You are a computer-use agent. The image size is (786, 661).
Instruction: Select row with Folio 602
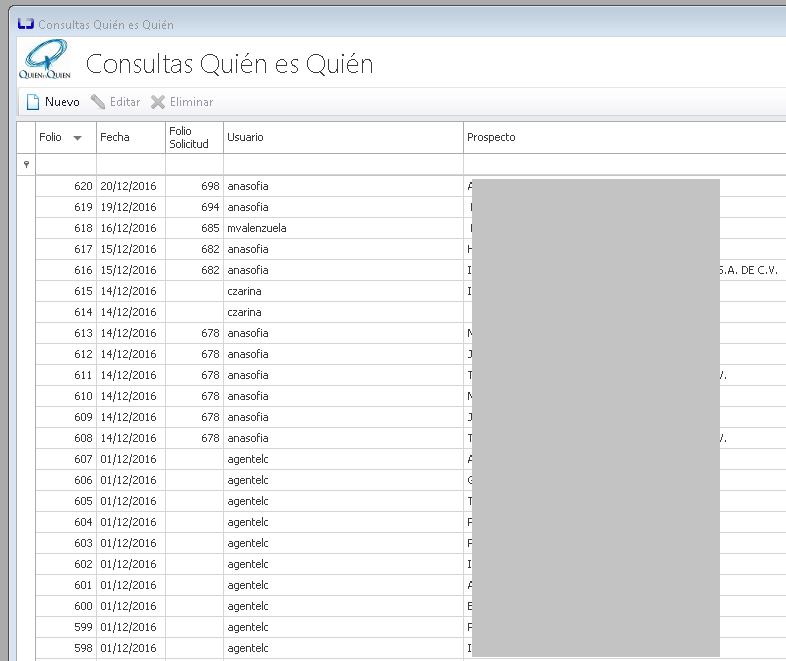tap(411, 564)
